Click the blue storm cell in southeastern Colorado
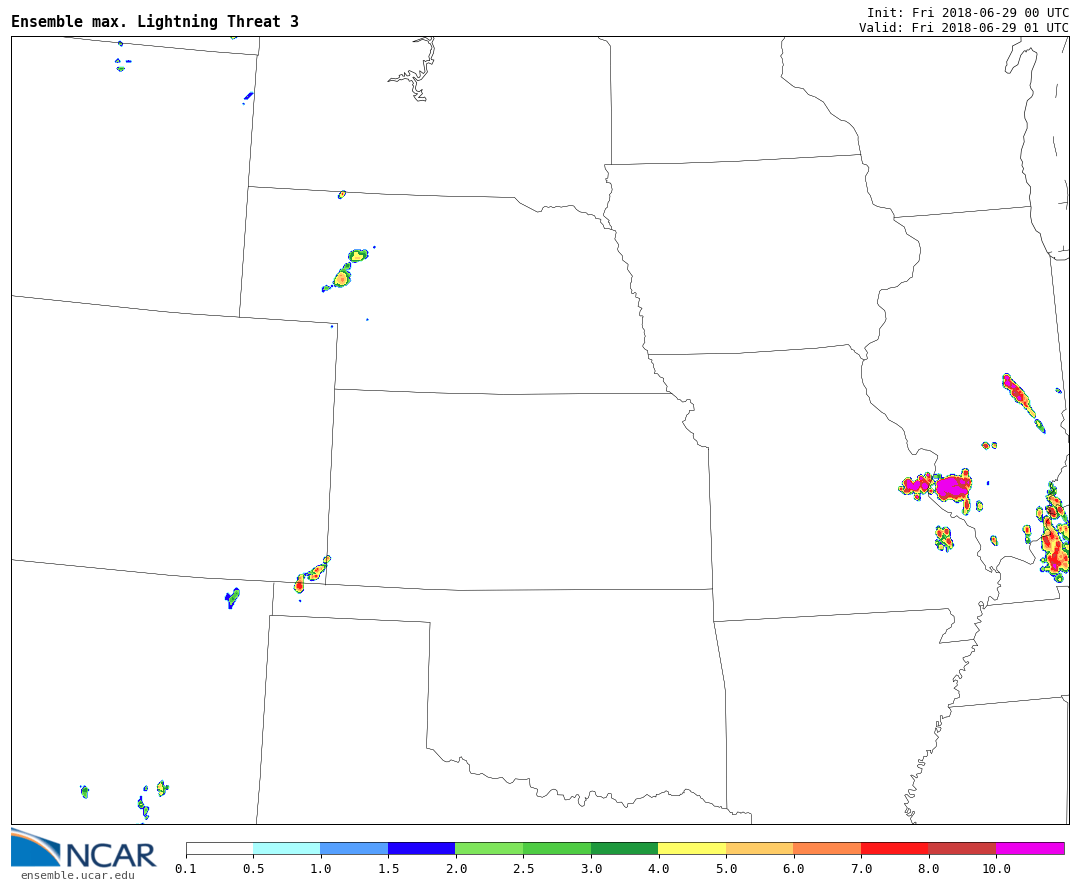This screenshot has width=1080, height=887. point(232,598)
